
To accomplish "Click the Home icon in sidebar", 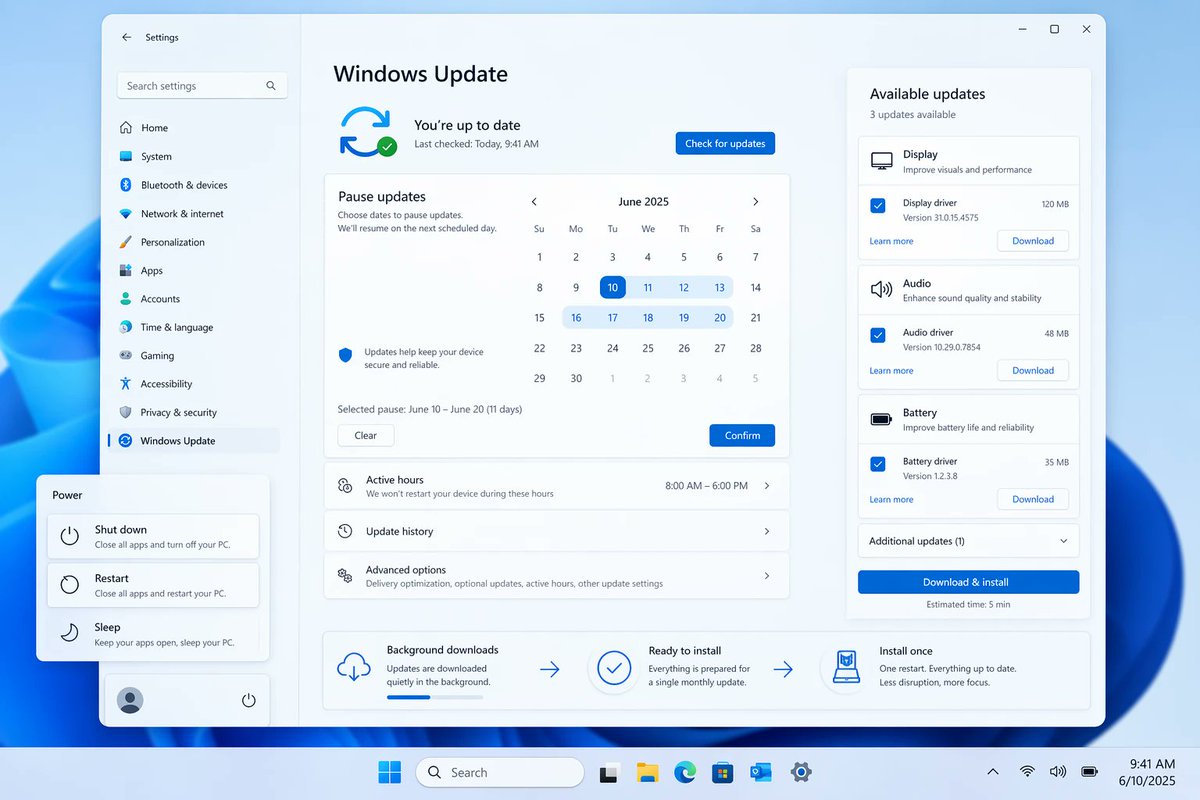I will (126, 128).
